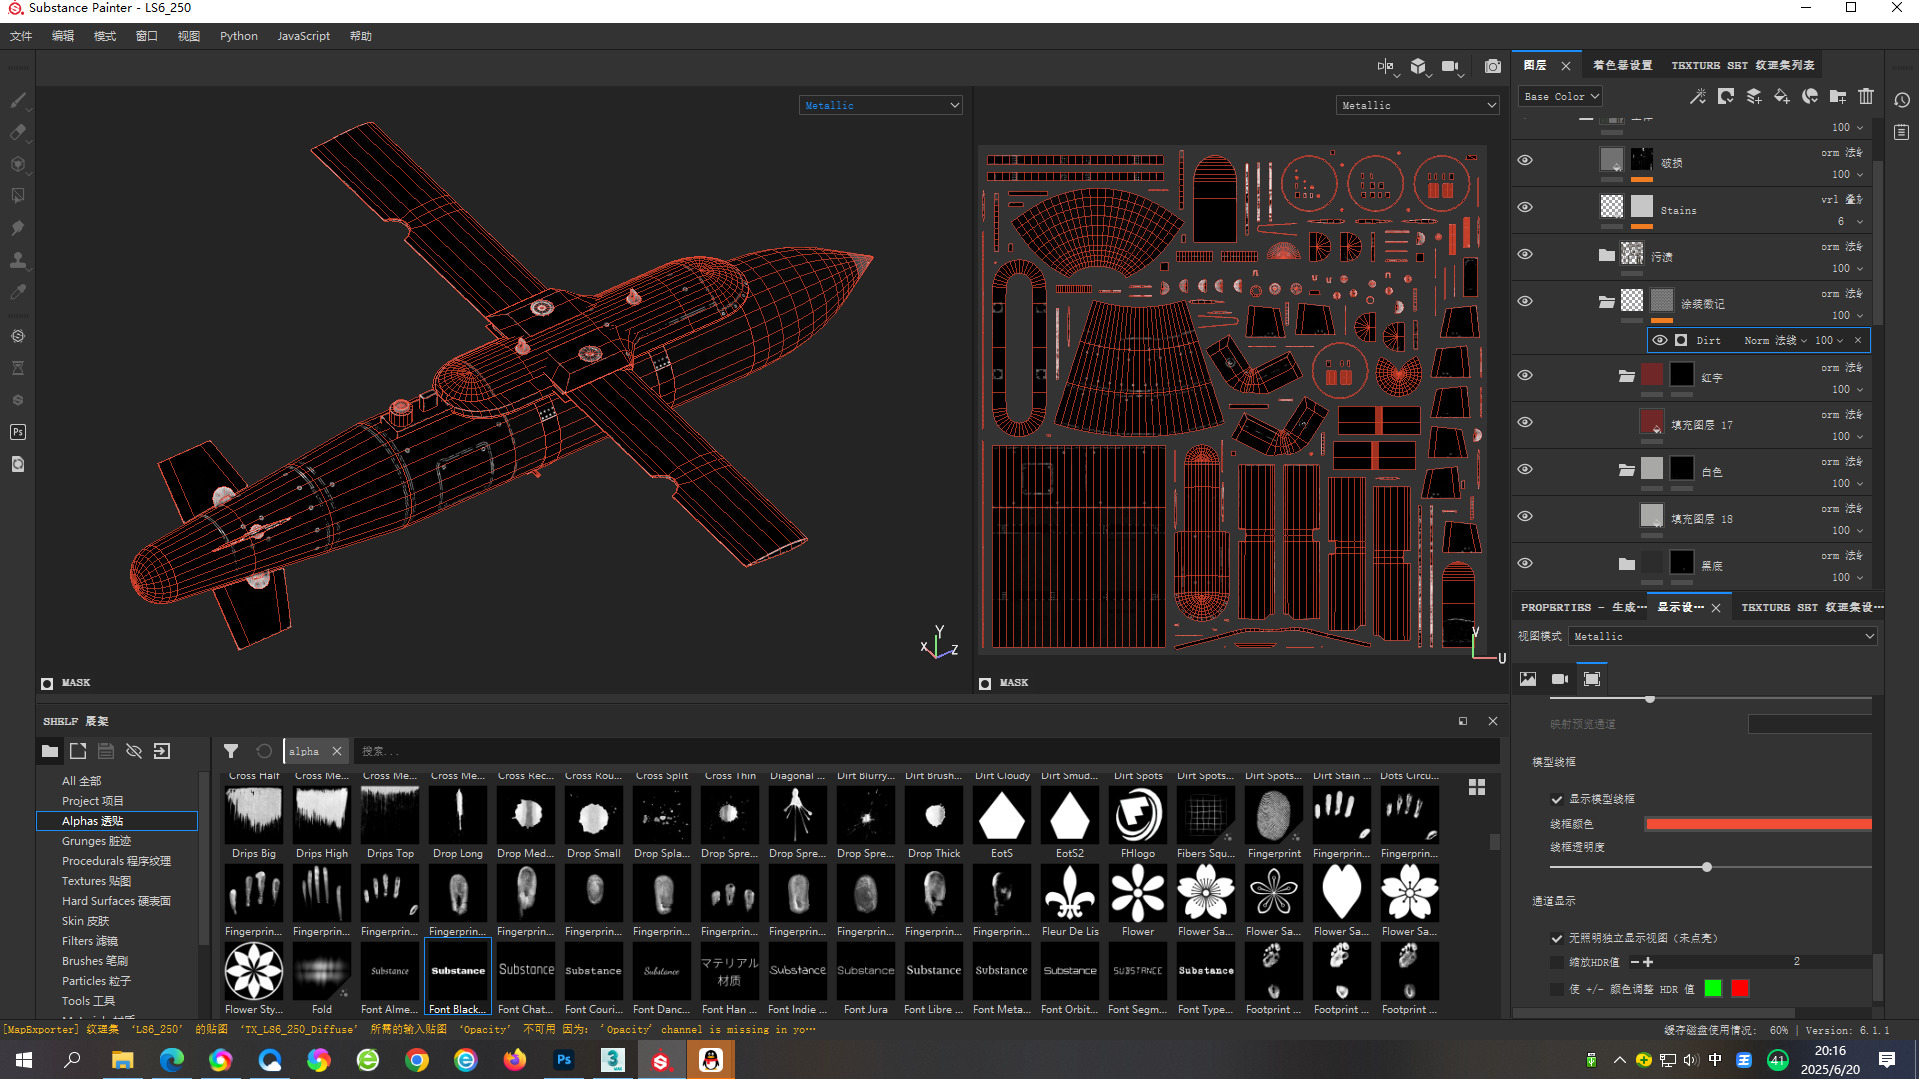The image size is (1919, 1079).
Task: Click the iRay render camera icon
Action: coord(1493,67)
